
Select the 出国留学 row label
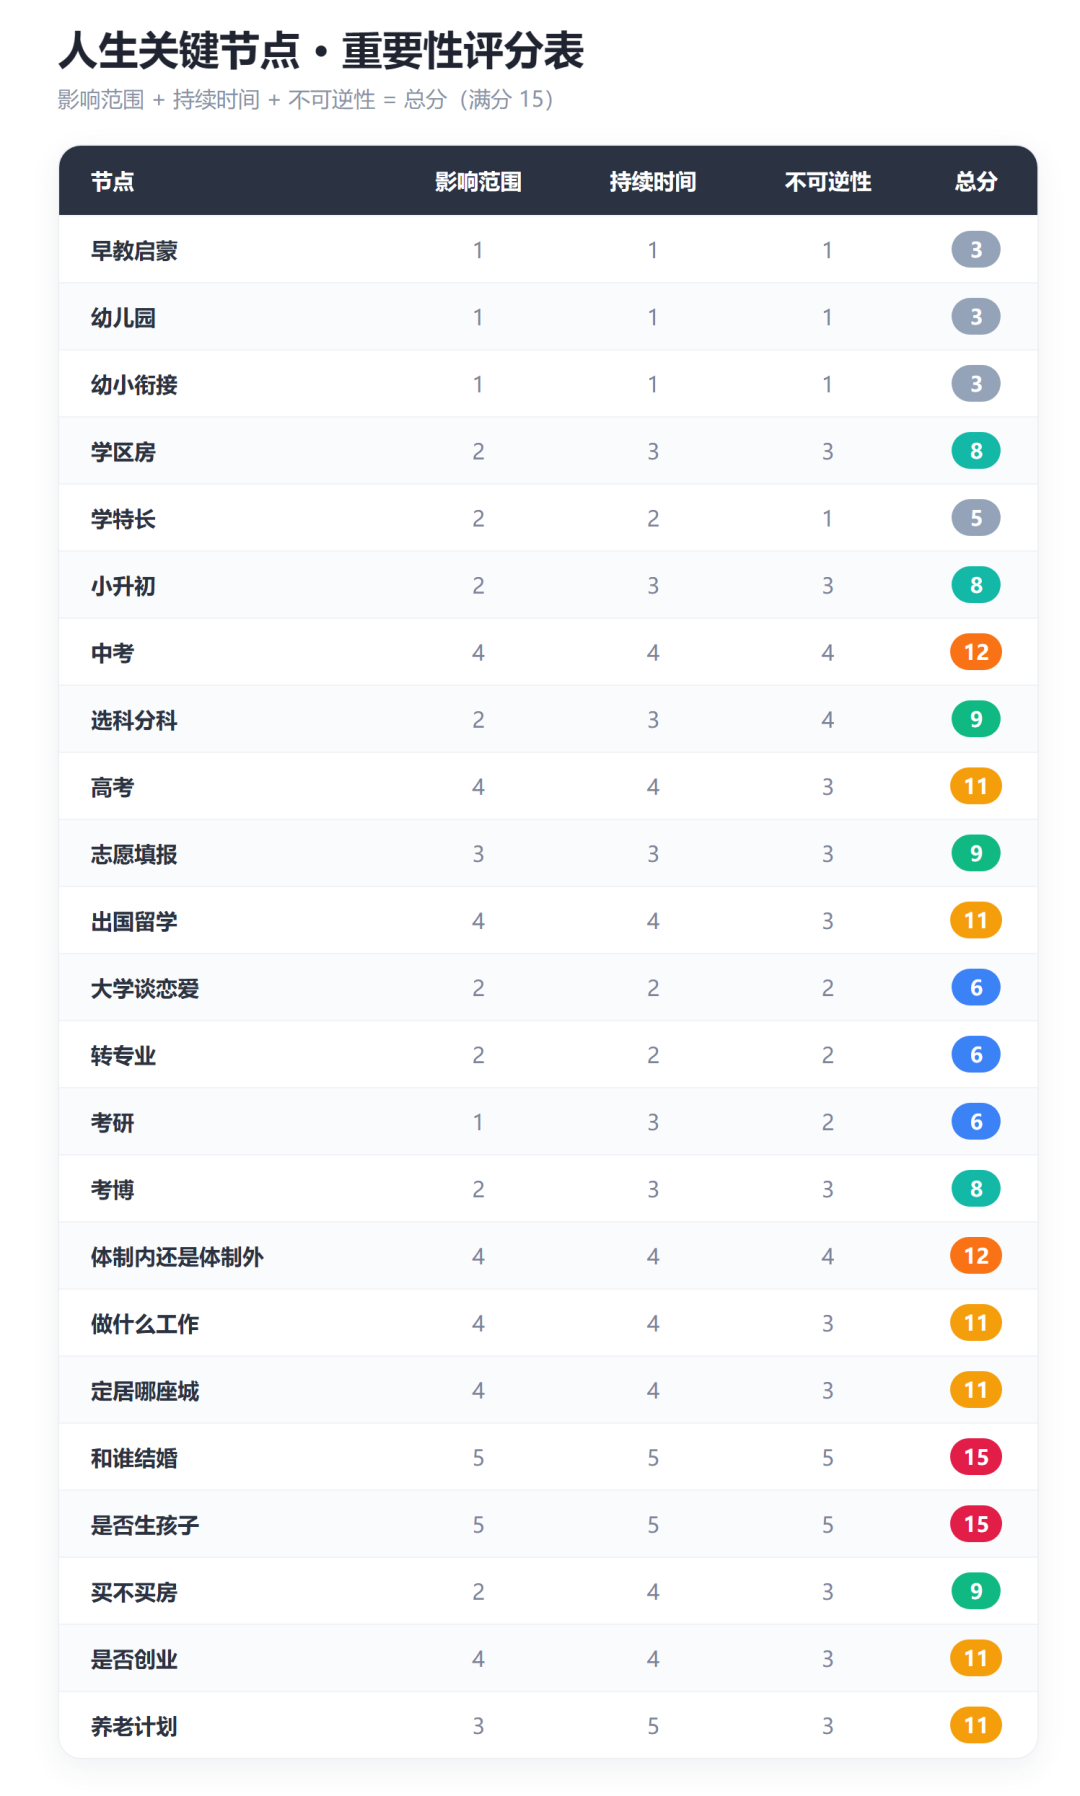pyautogui.click(x=134, y=921)
